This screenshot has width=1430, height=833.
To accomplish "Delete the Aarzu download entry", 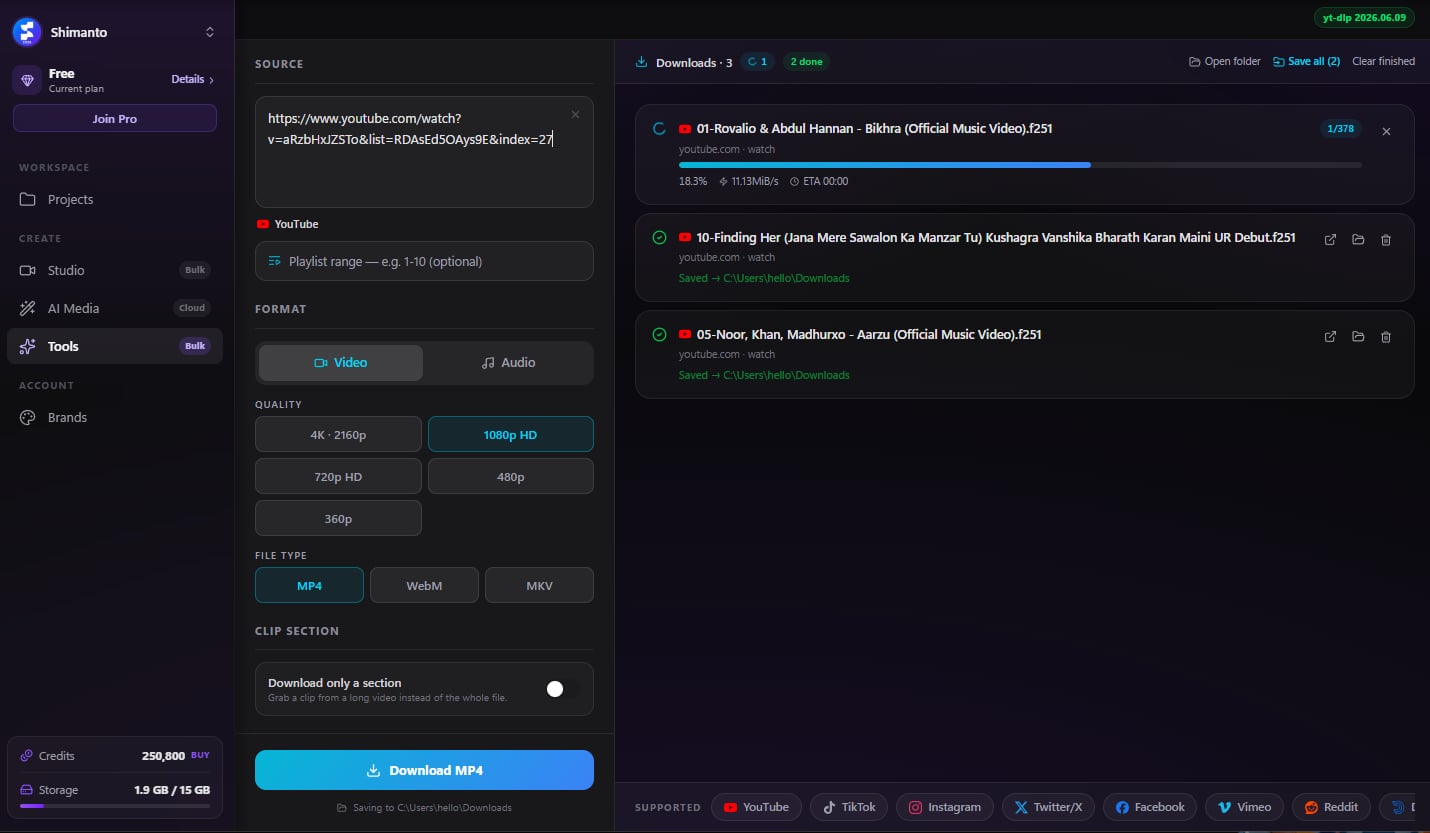I will pos(1386,337).
